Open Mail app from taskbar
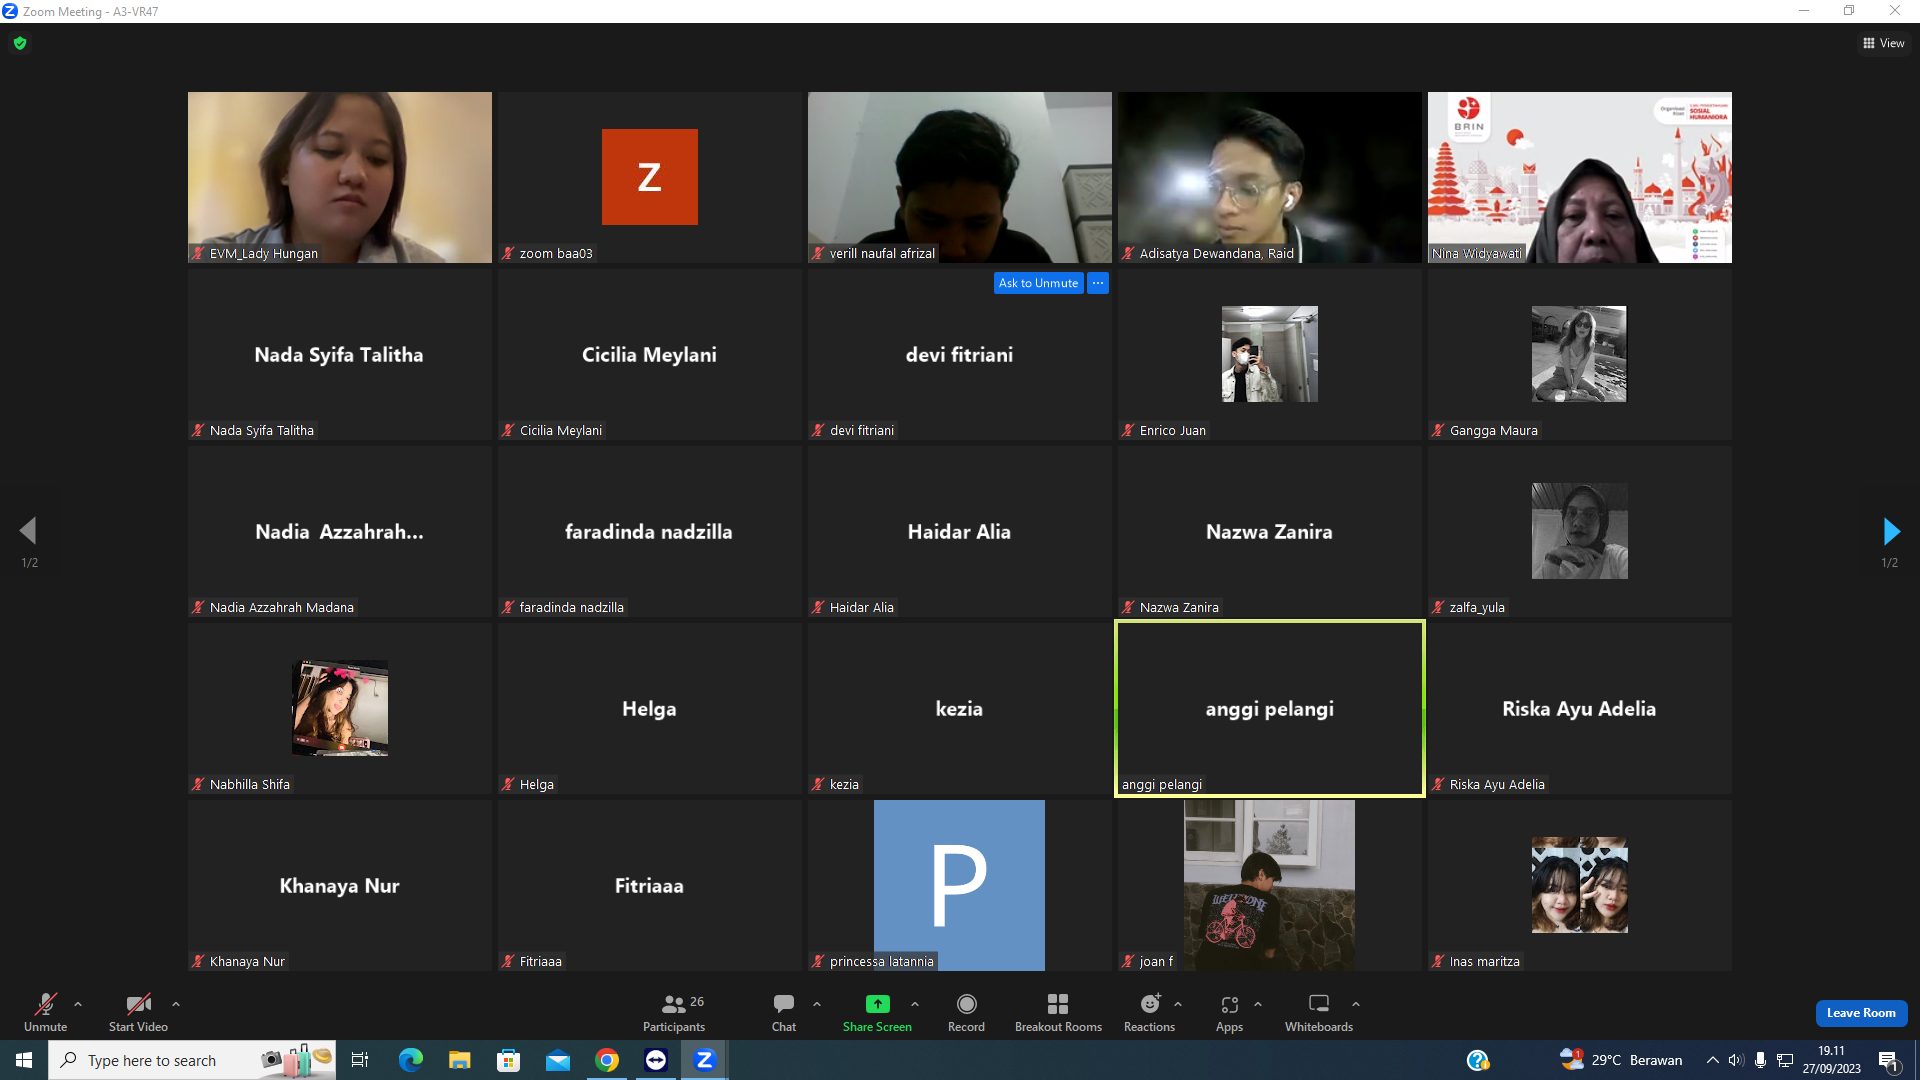The height and width of the screenshot is (1080, 1920). (558, 1060)
